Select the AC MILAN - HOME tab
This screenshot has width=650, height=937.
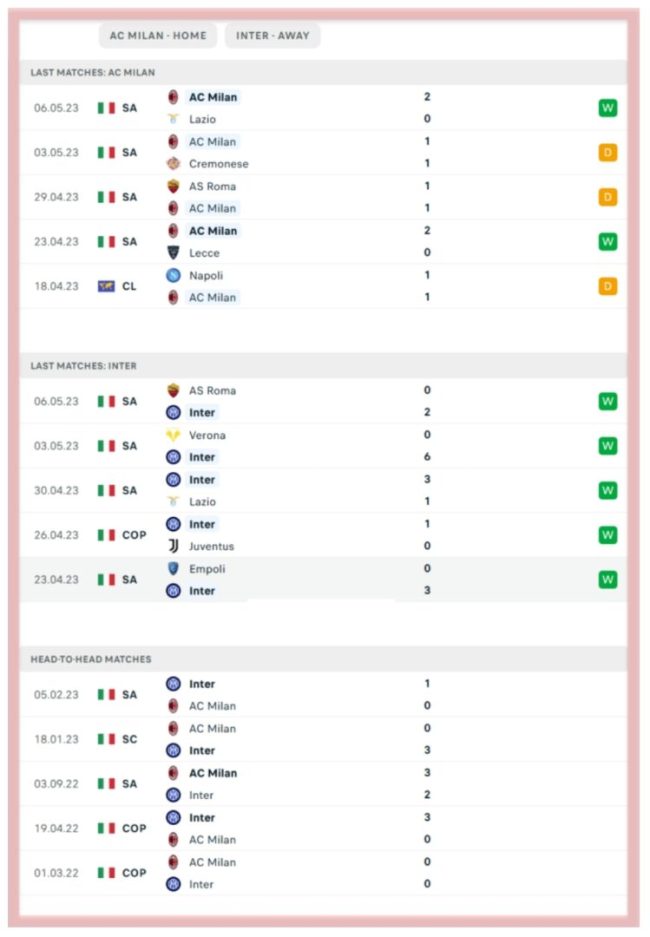coord(158,36)
